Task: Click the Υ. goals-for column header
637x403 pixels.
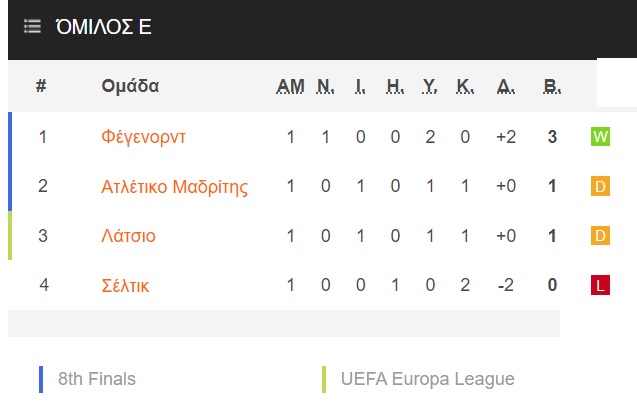Action: [x=430, y=86]
